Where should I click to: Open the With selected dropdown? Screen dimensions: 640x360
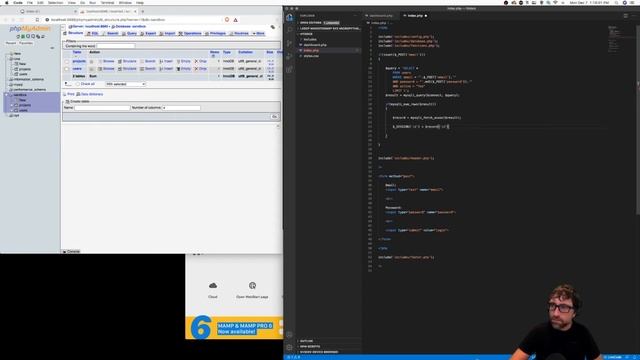pos(125,84)
